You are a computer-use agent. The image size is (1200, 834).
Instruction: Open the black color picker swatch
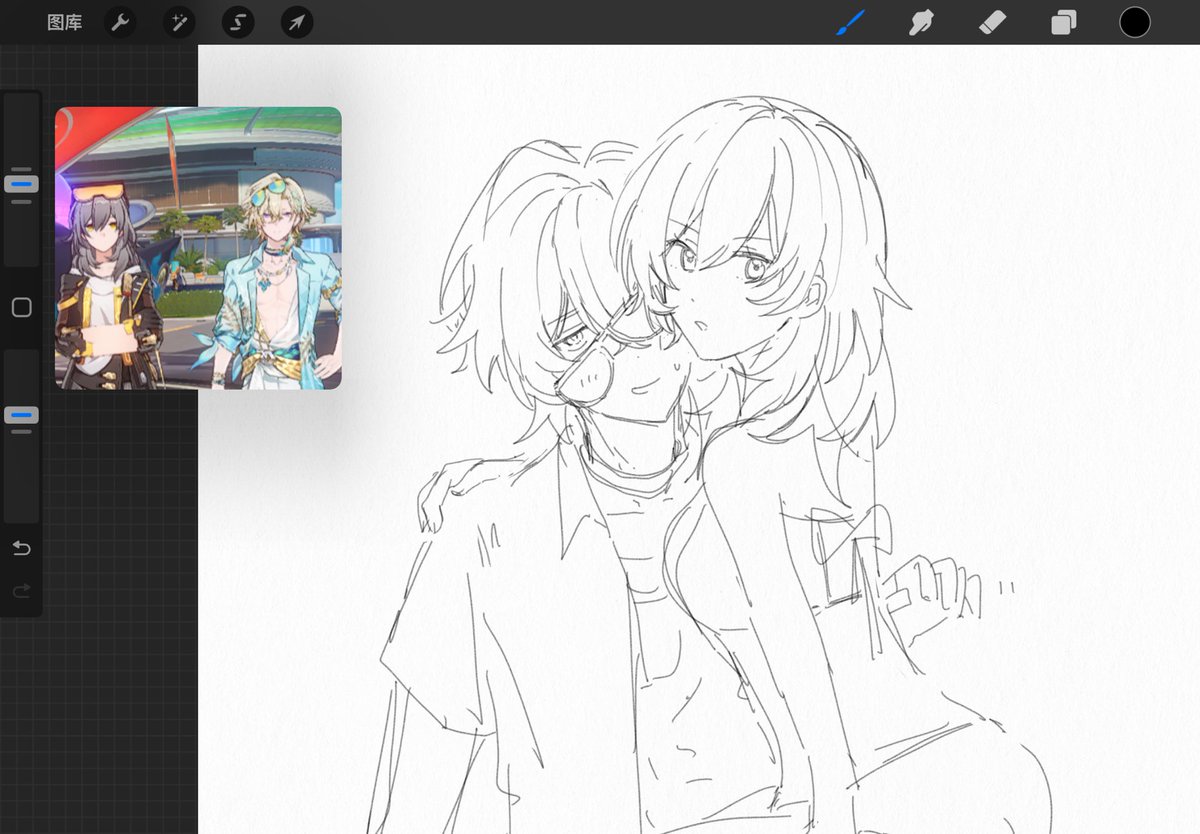pos(1135,22)
